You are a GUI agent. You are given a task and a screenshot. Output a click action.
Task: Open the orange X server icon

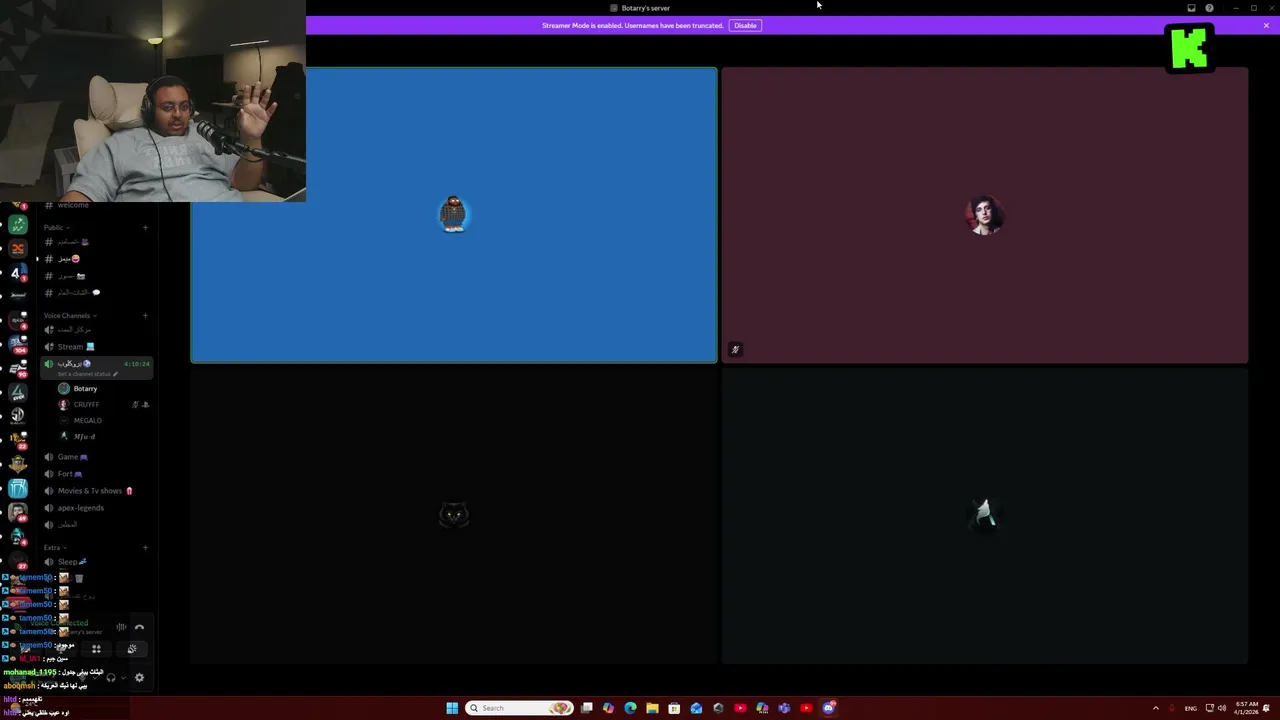click(x=18, y=249)
